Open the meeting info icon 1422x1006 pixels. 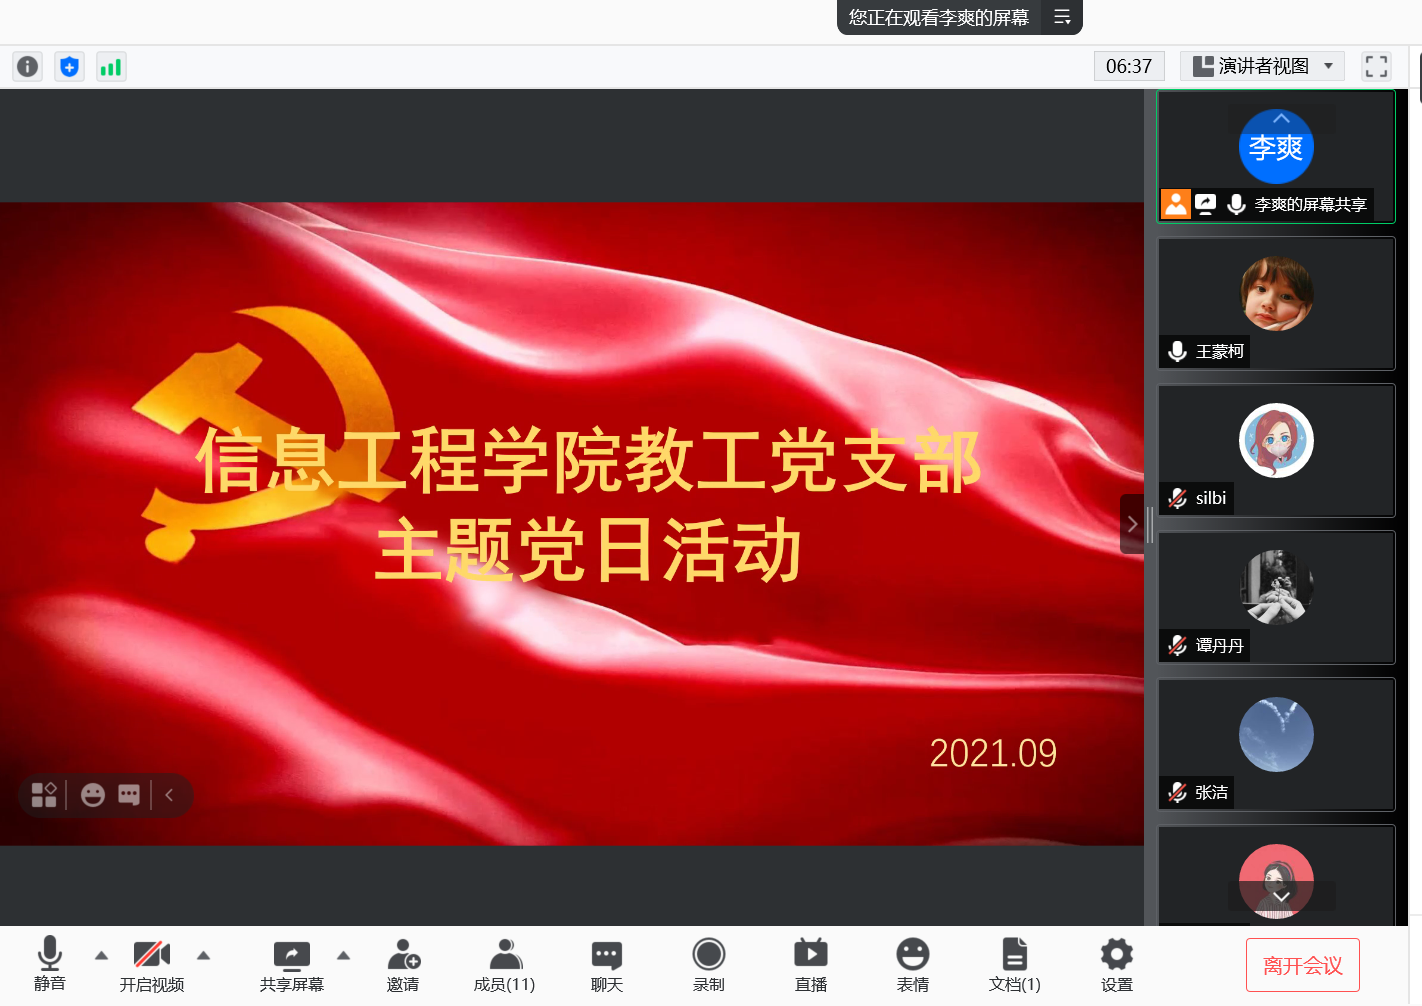[28, 67]
